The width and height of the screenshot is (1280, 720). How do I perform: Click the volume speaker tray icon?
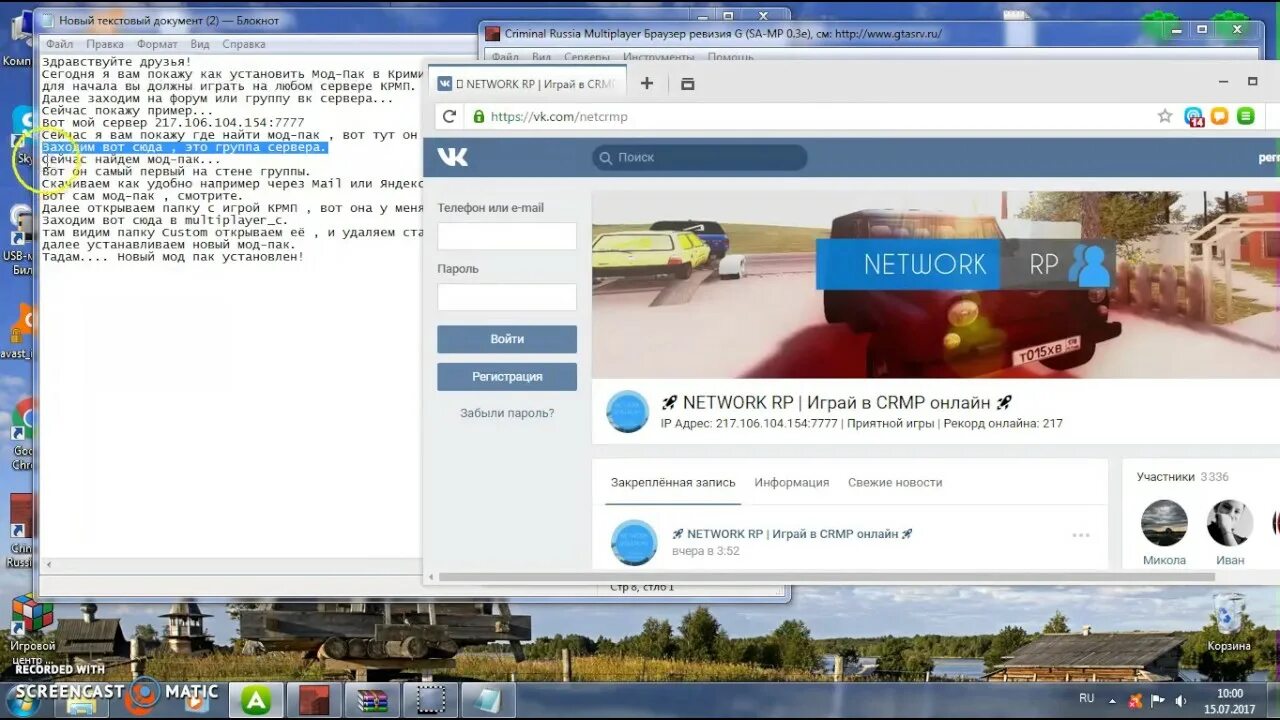point(1181,700)
